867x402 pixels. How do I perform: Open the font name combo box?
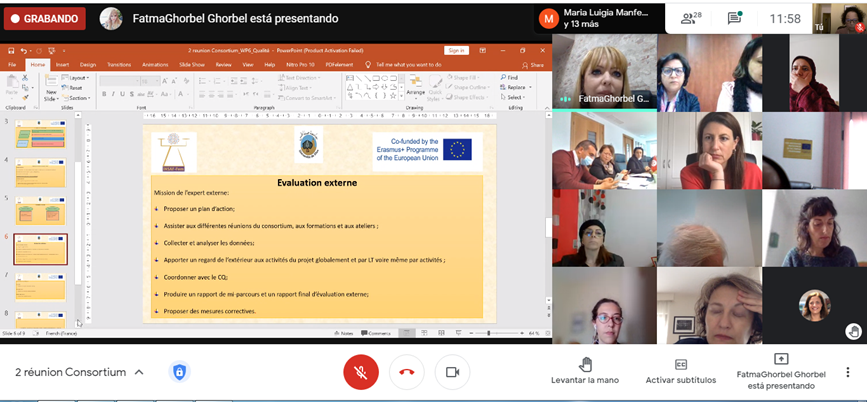(x=118, y=81)
